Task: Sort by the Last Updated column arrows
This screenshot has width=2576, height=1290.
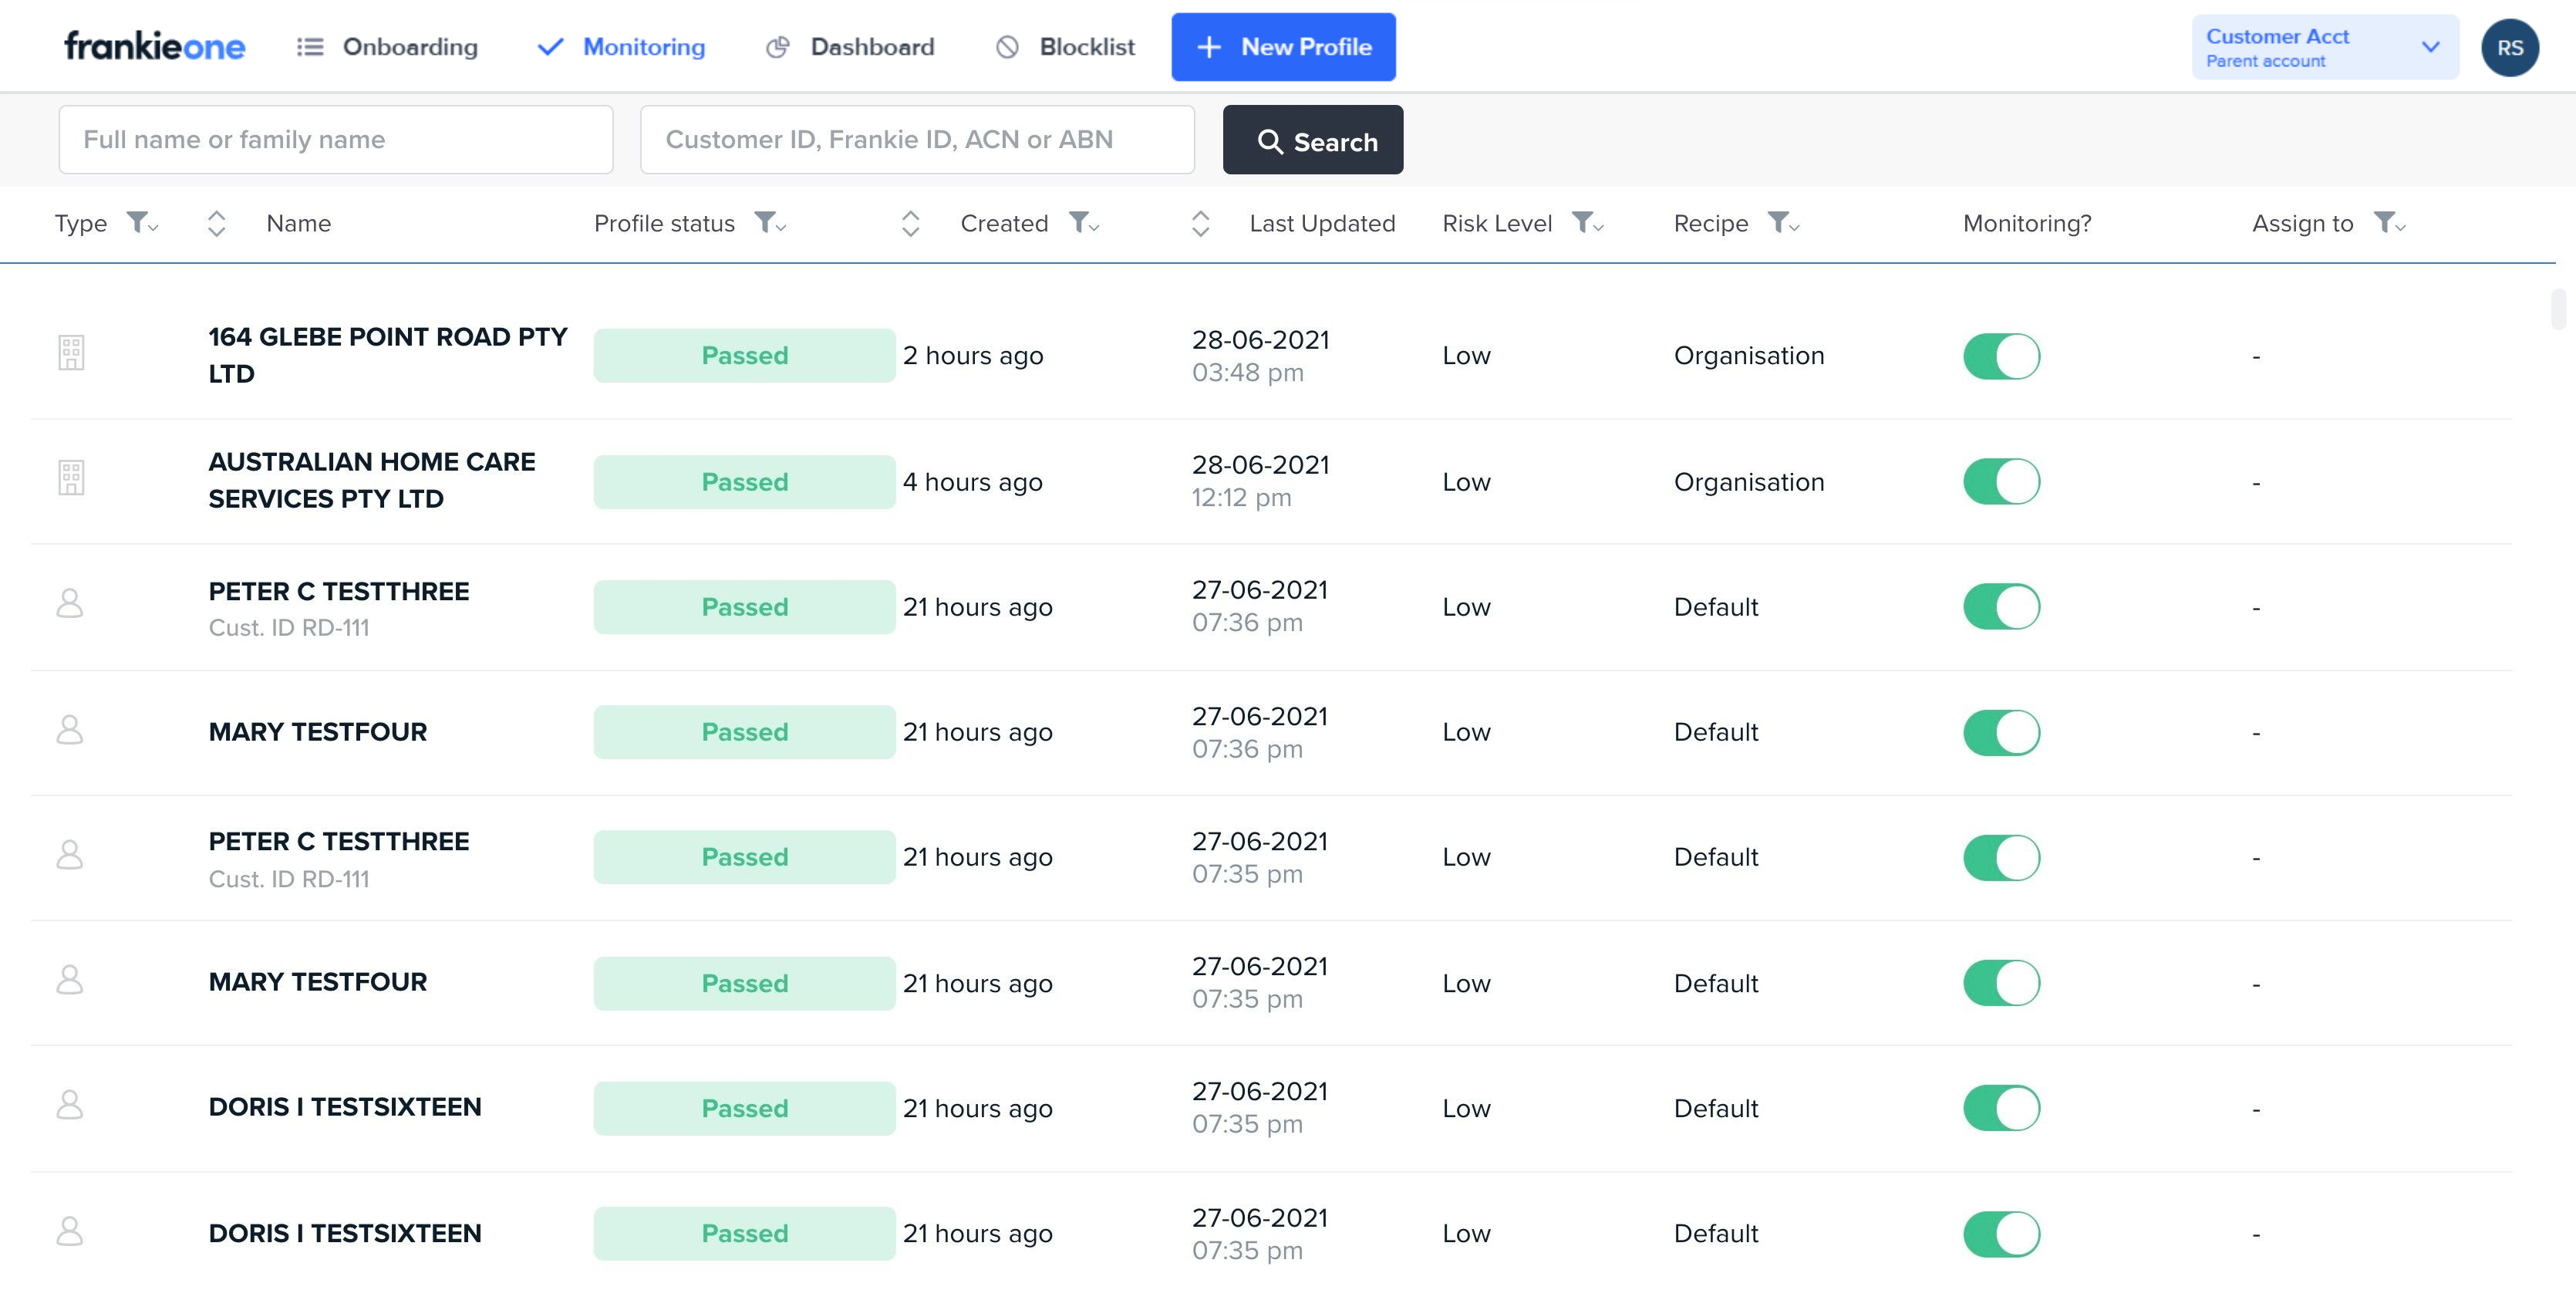Action: 1200,223
